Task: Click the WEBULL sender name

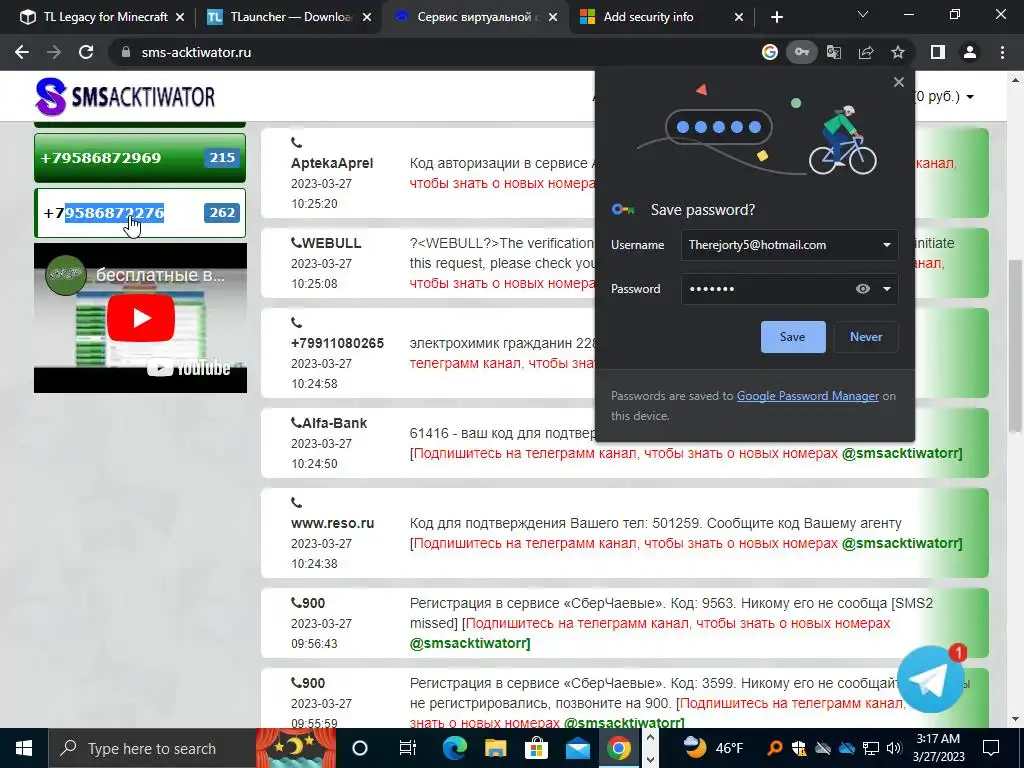Action: (x=331, y=243)
